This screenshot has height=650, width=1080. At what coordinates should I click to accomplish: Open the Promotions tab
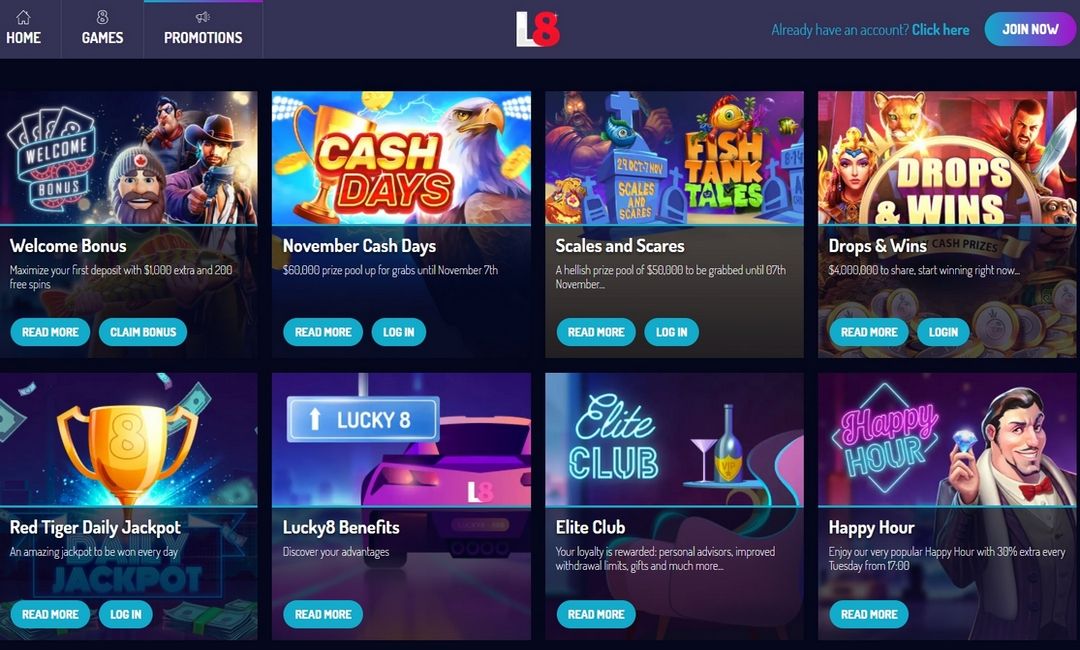pos(203,29)
